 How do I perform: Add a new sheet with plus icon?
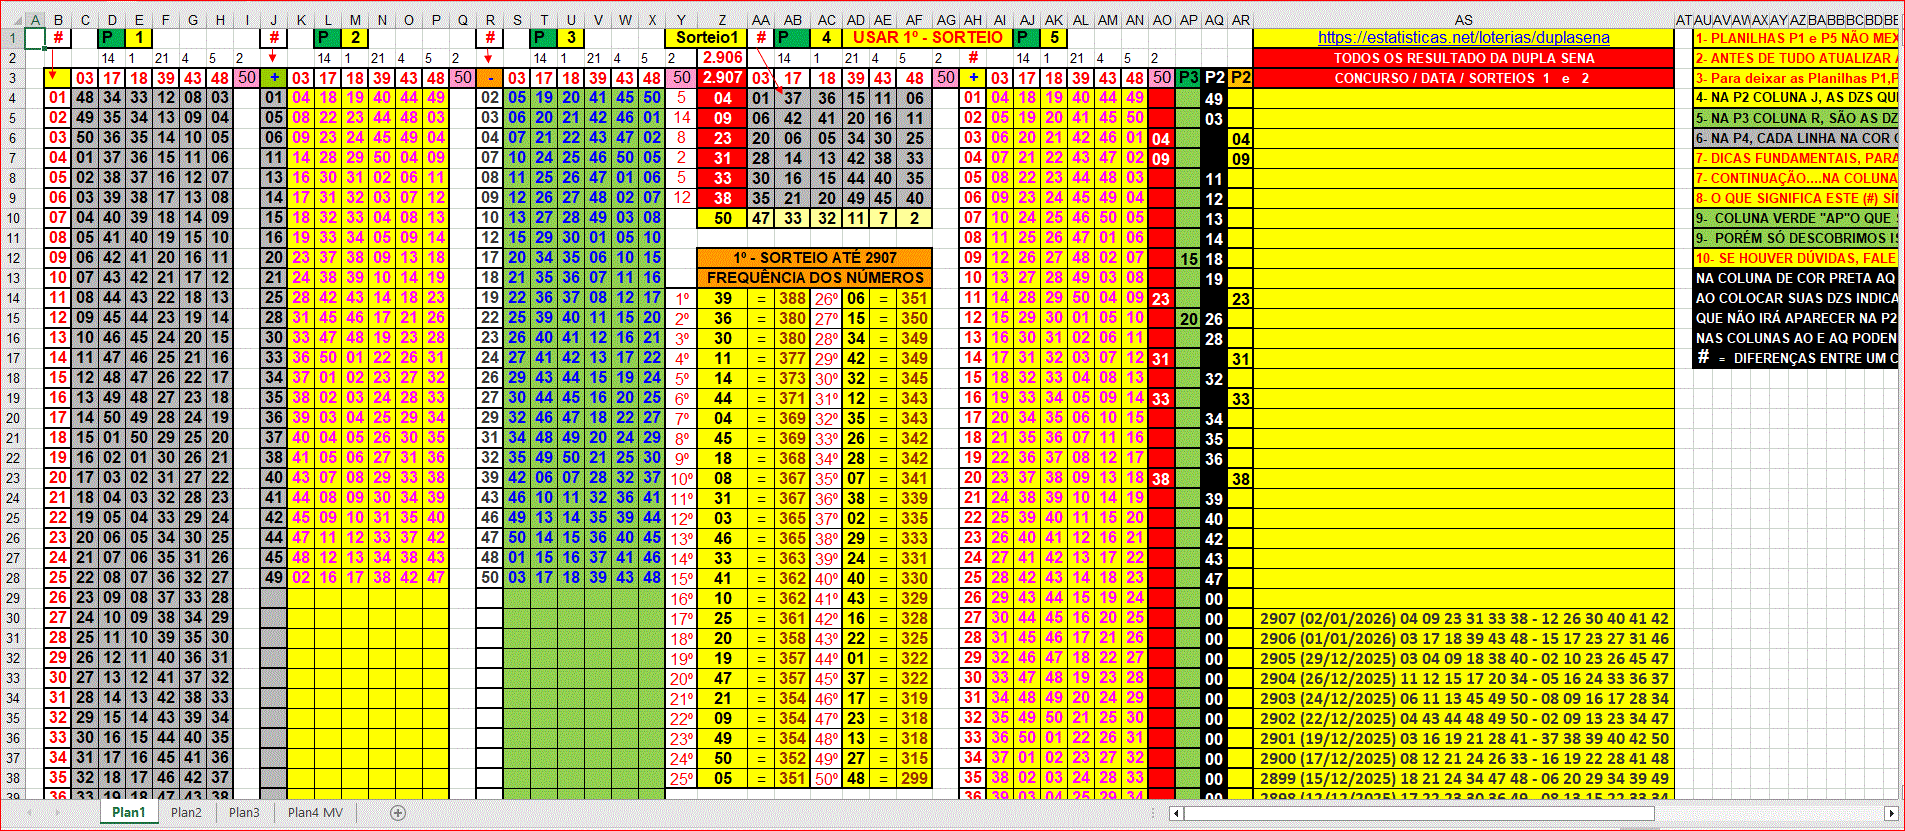(x=398, y=813)
